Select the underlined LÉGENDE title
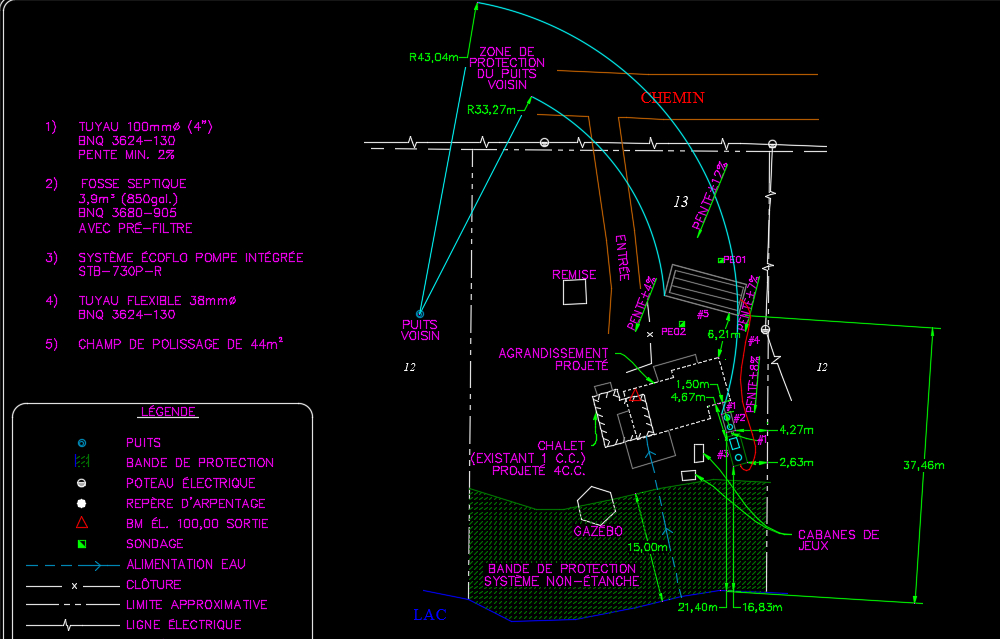 click(x=168, y=412)
